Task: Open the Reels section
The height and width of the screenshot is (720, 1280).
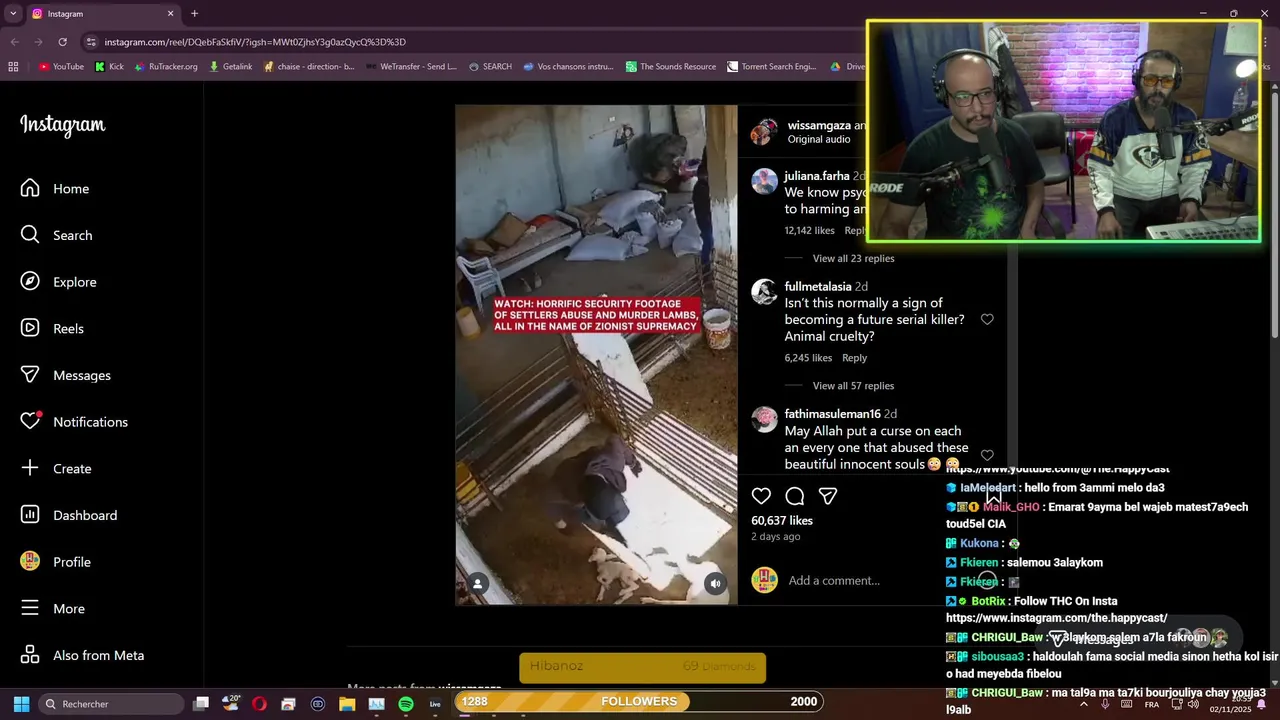Action: 52,328
